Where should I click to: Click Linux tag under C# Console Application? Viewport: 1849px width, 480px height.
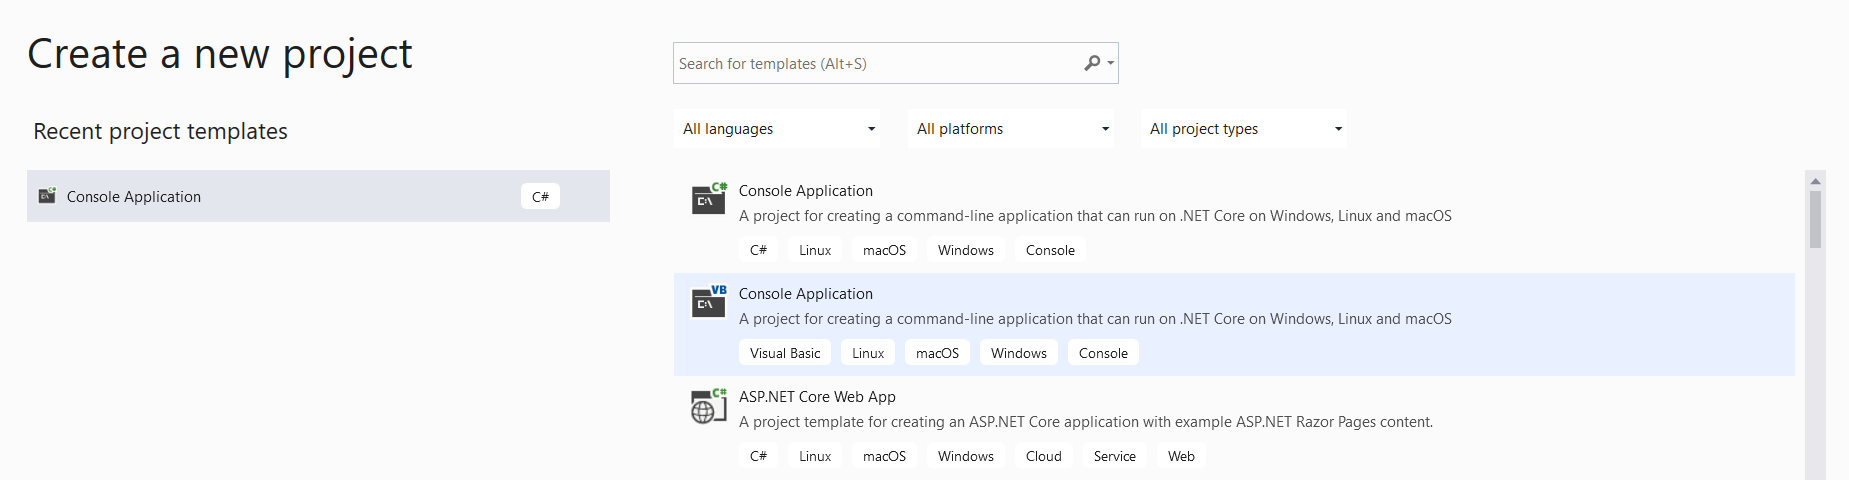815,250
